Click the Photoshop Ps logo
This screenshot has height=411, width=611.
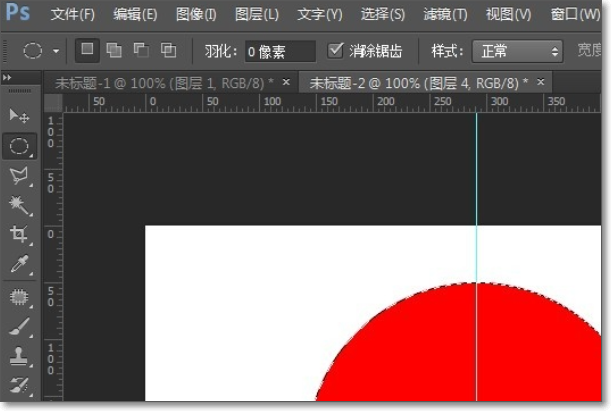[18, 12]
